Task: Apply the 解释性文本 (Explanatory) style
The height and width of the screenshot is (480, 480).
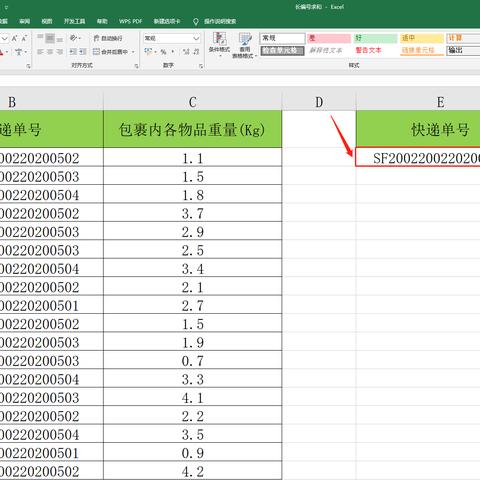Action: 326,50
